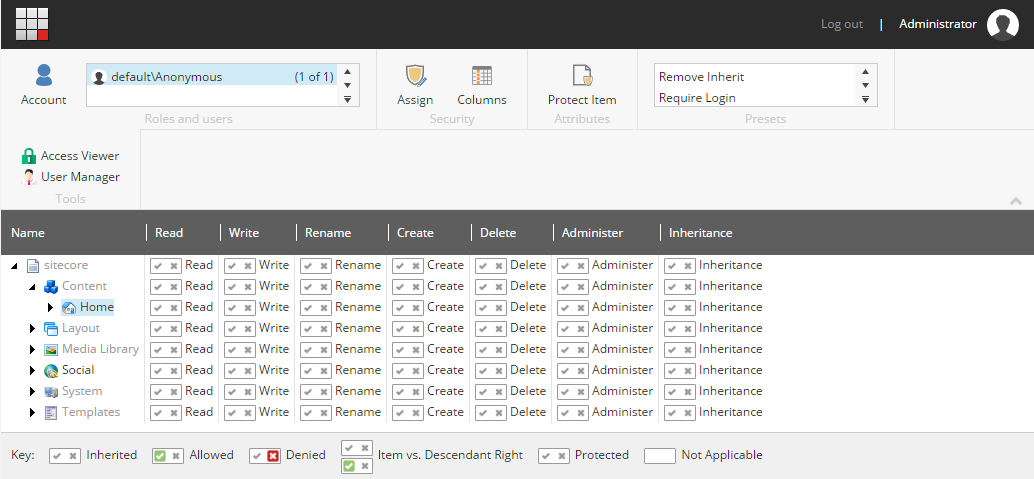Collapse the Content tree node
Viewport: 1034px width, 479px height.
coord(32,287)
